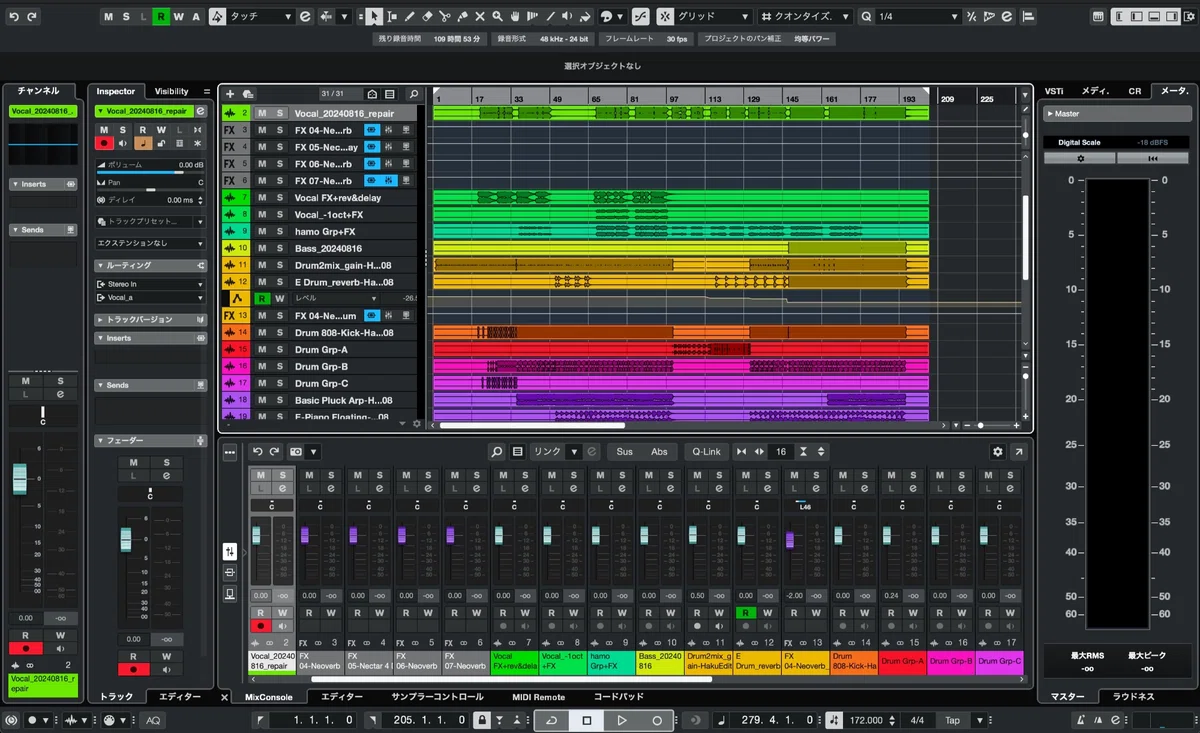
Task: Switch to the エディター lower zone tab
Action: [x=340, y=697]
